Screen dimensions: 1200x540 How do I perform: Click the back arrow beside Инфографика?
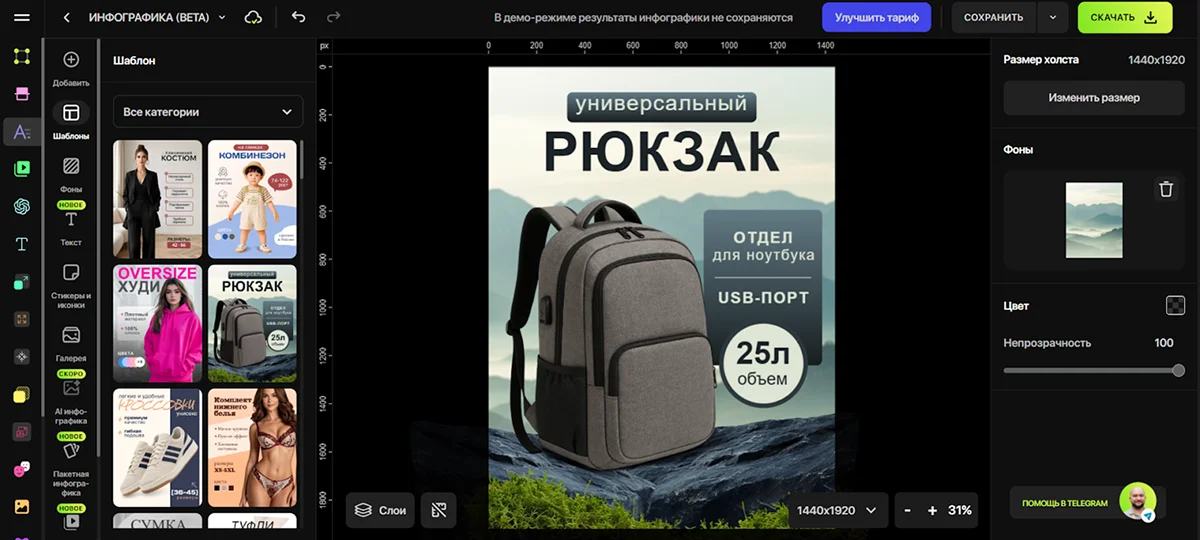tap(67, 18)
